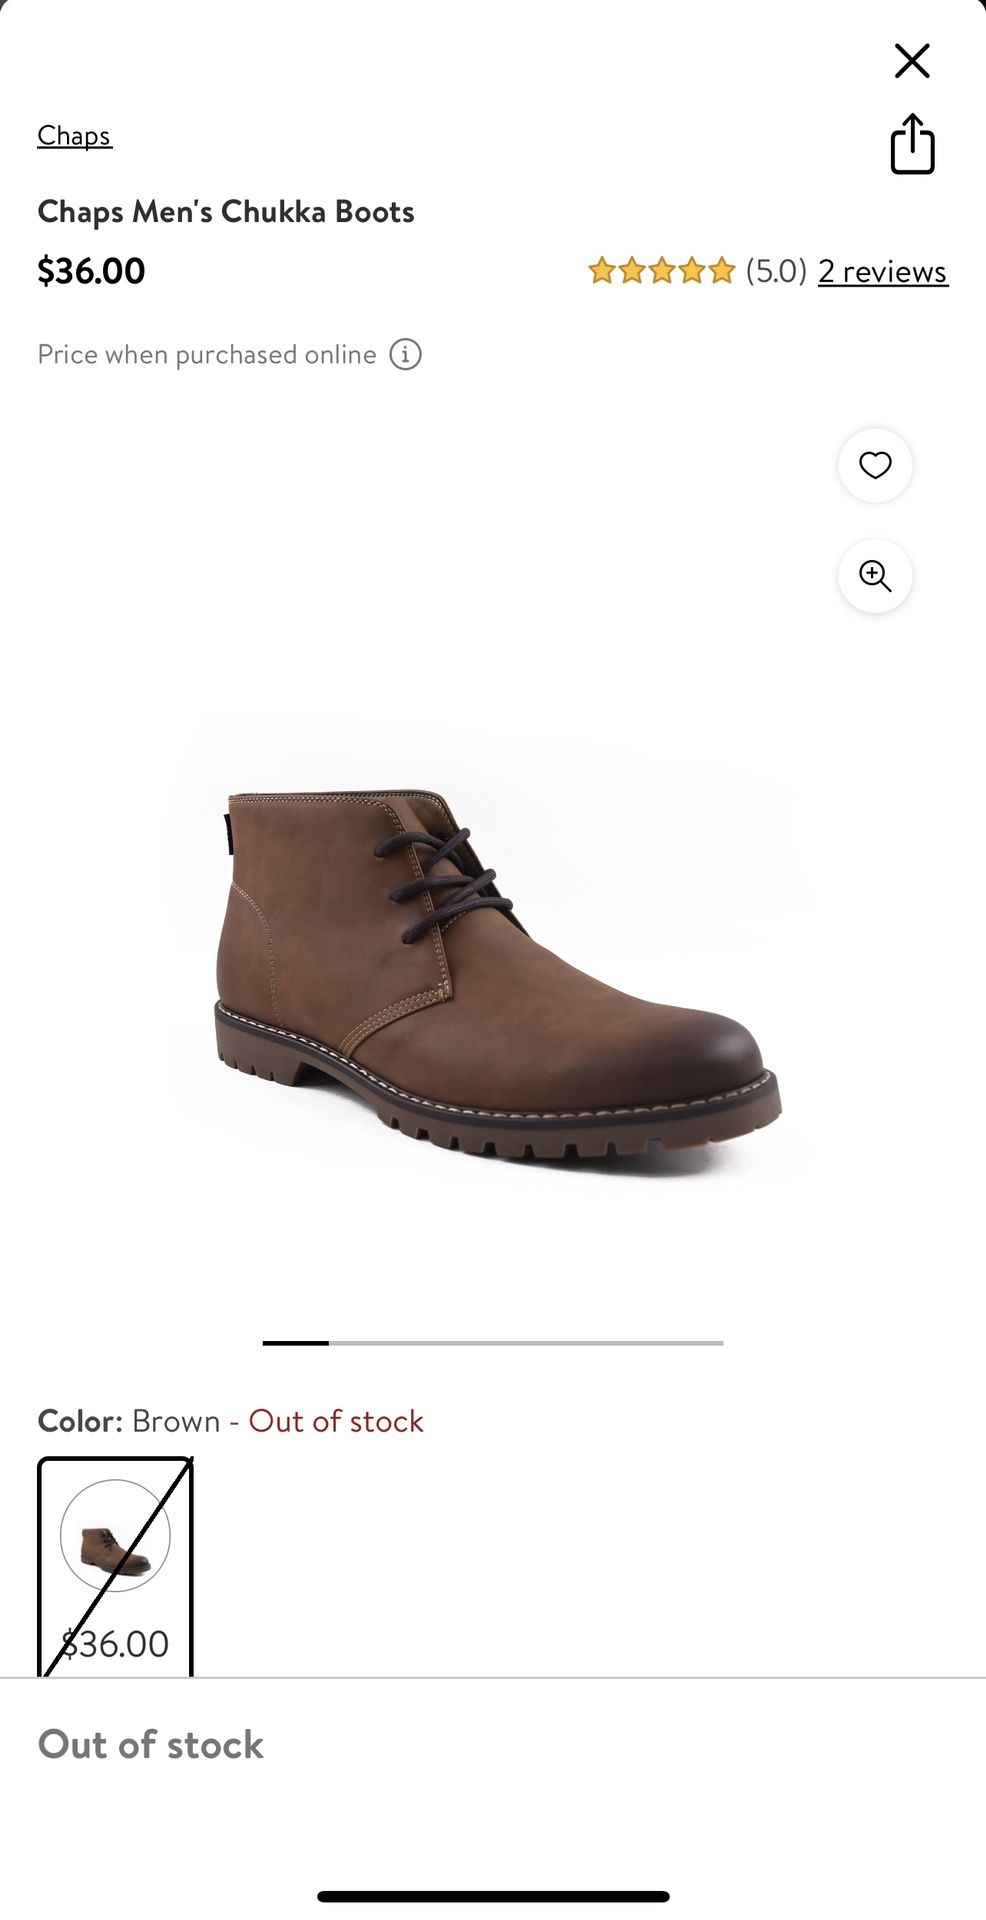986x1920 pixels.
Task: Open the Chaps brand link
Action: (x=75, y=136)
